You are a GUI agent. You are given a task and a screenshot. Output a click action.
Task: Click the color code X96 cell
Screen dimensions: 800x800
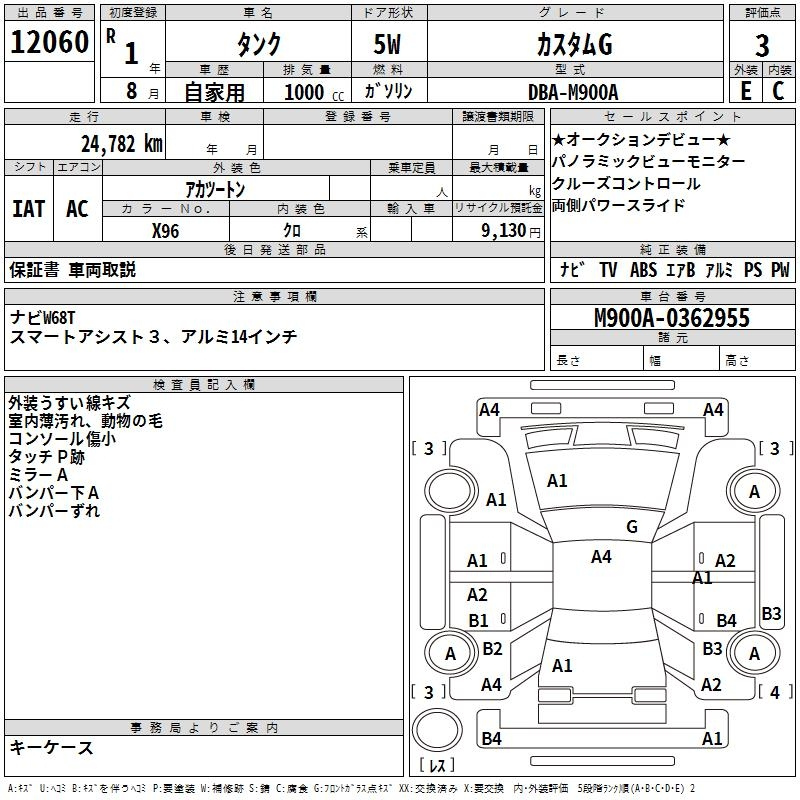tap(165, 231)
